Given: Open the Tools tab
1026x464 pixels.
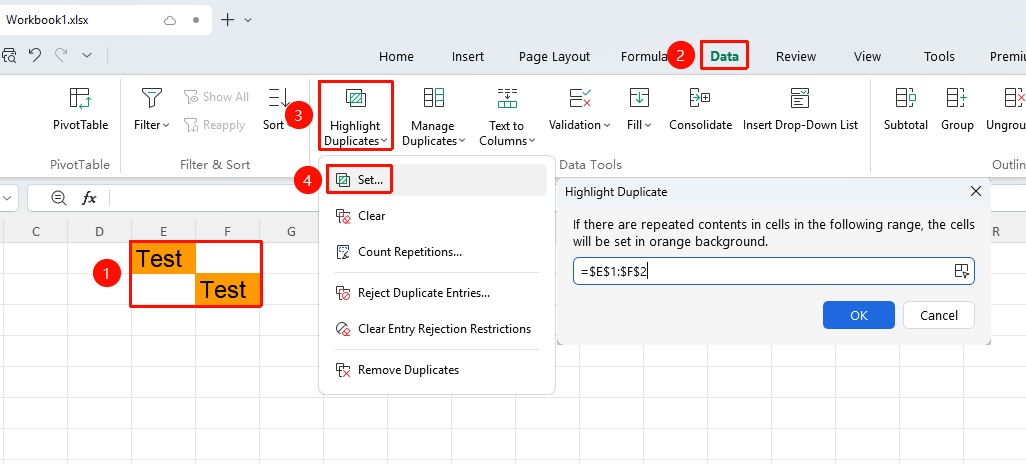Looking at the screenshot, I should (x=939, y=57).
